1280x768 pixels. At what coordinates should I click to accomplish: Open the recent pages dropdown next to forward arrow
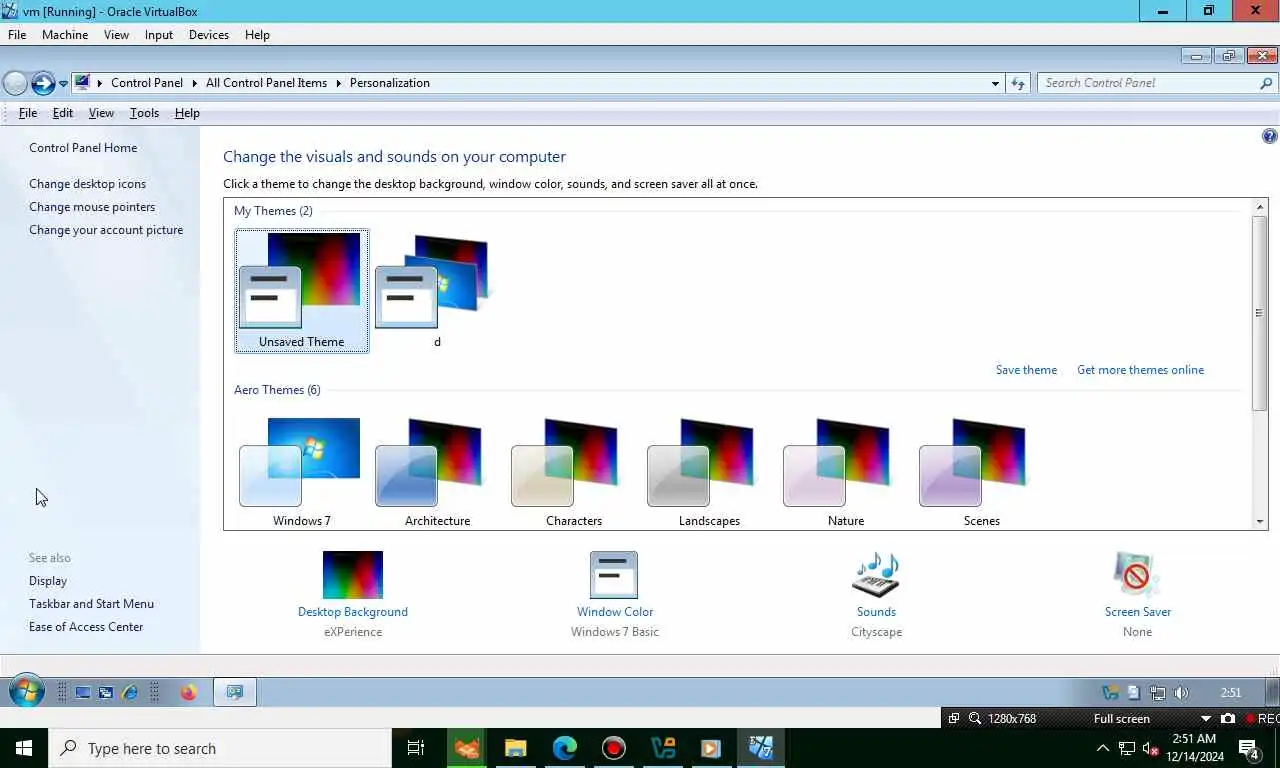63,83
